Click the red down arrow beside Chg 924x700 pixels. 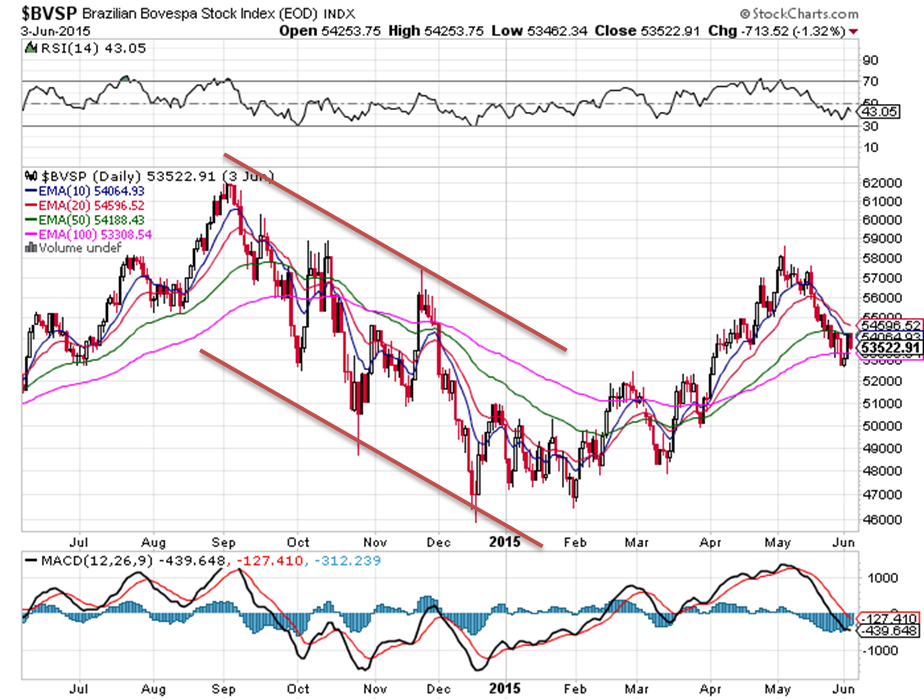coord(853,32)
